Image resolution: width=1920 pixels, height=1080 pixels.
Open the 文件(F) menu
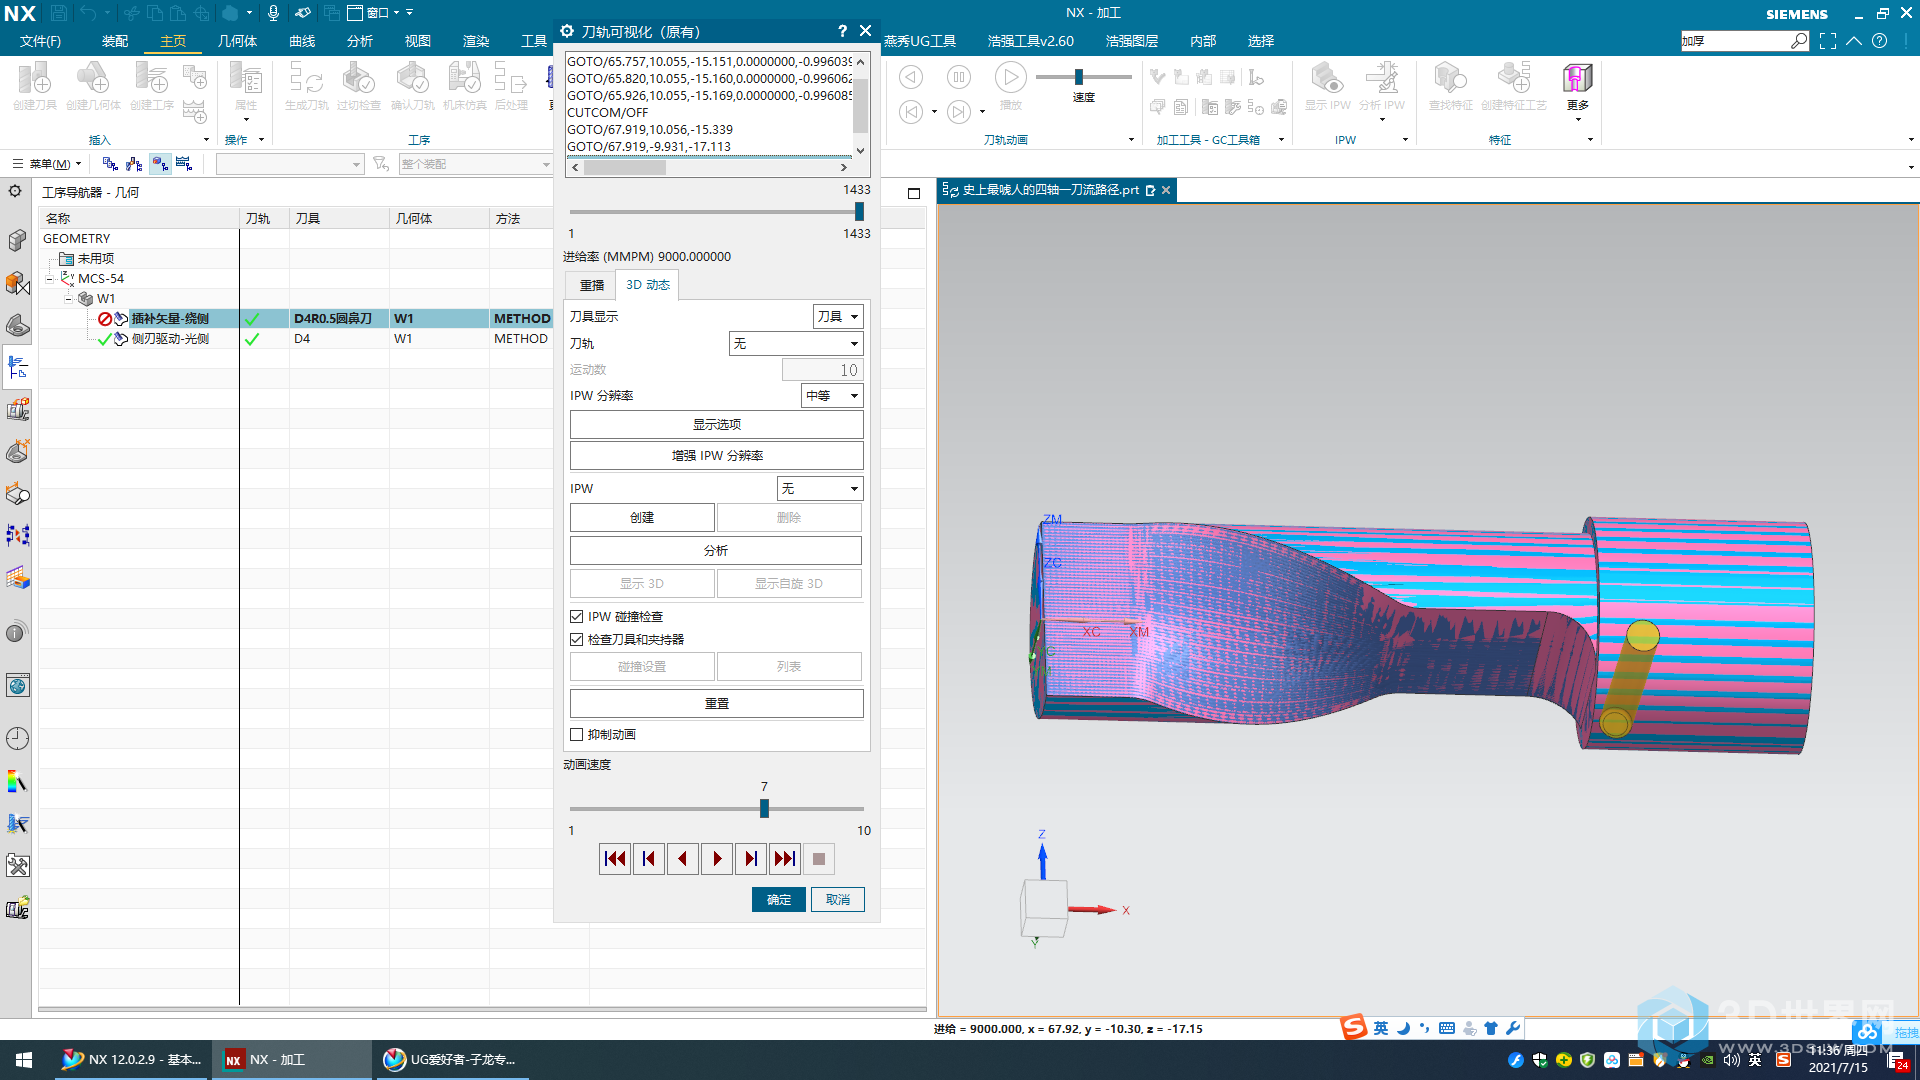[40, 41]
